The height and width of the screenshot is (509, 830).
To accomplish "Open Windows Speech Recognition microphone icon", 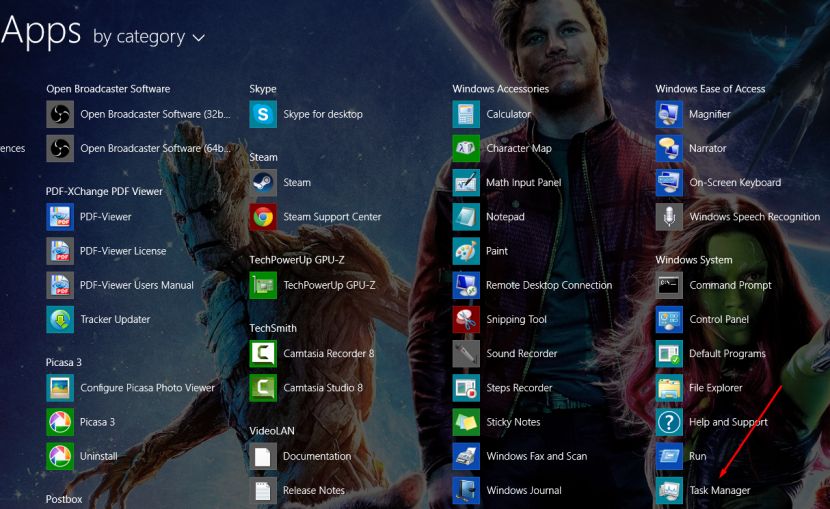I will [669, 216].
